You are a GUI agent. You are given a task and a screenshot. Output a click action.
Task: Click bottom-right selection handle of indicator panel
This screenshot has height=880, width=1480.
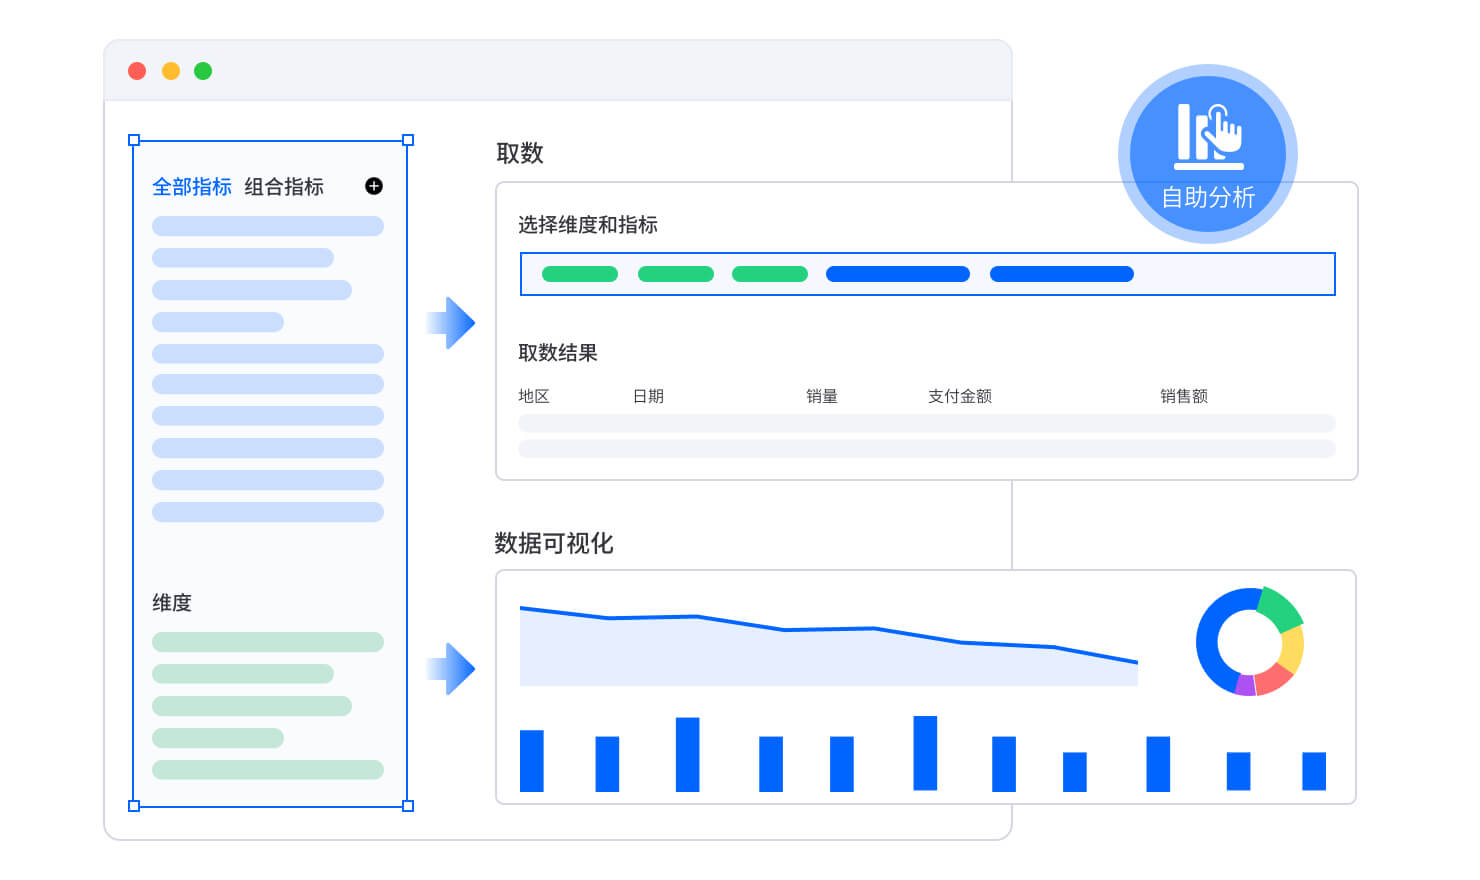pyautogui.click(x=408, y=806)
